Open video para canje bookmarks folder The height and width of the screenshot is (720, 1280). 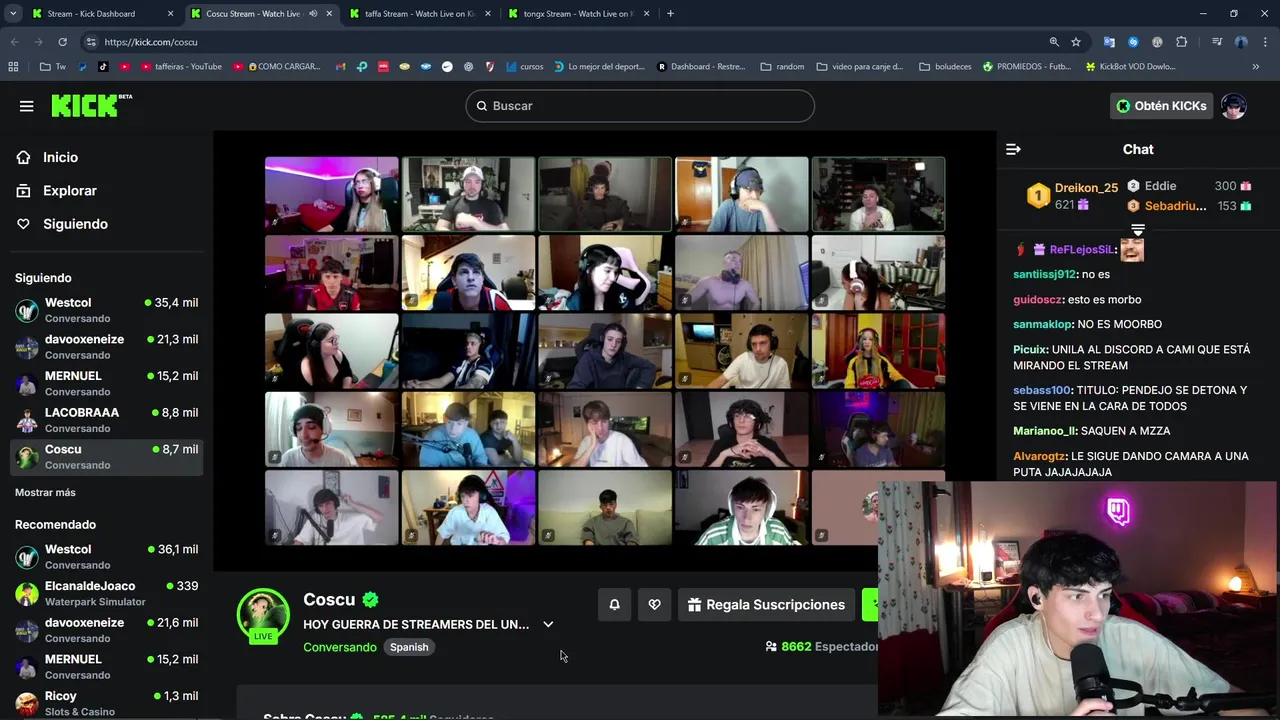[x=860, y=67]
